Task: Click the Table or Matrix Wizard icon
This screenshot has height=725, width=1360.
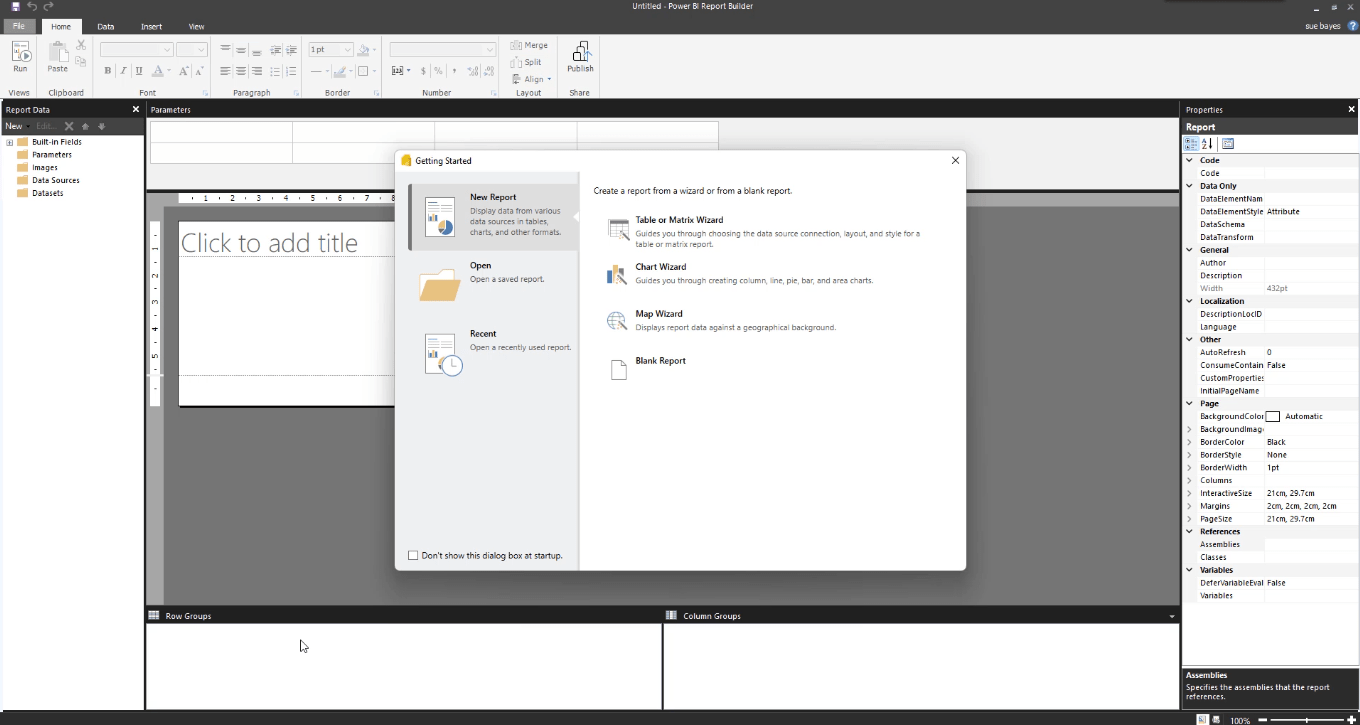Action: point(618,229)
